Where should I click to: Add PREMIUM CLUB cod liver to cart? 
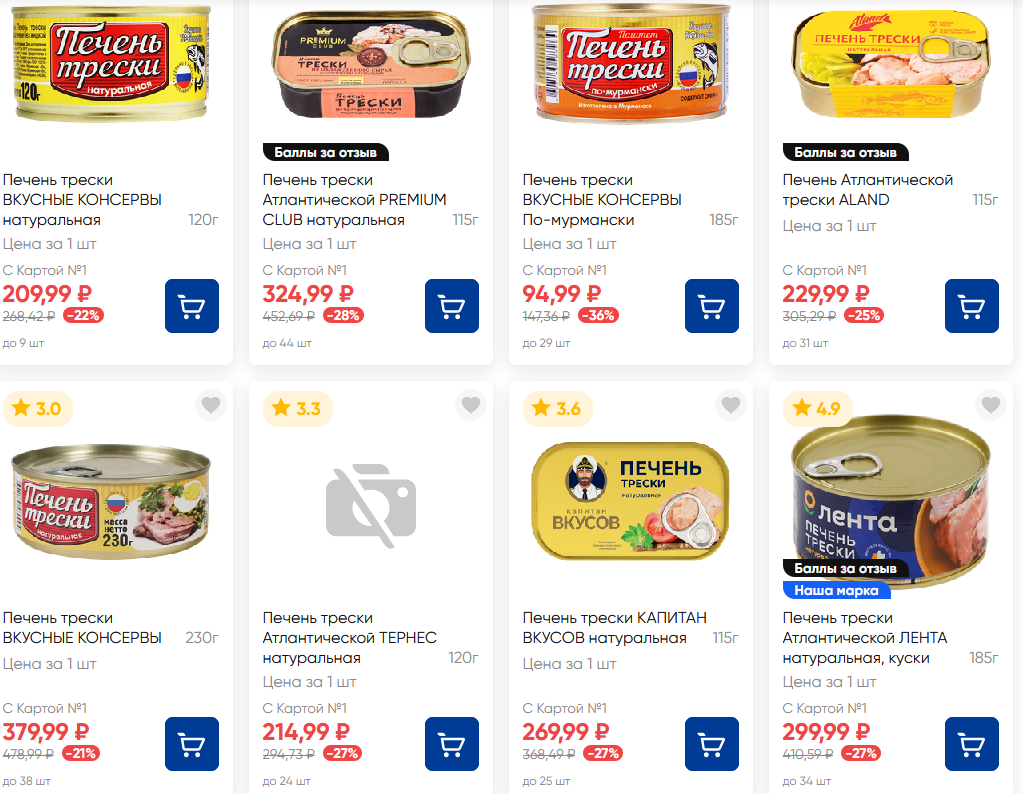[x=451, y=306]
